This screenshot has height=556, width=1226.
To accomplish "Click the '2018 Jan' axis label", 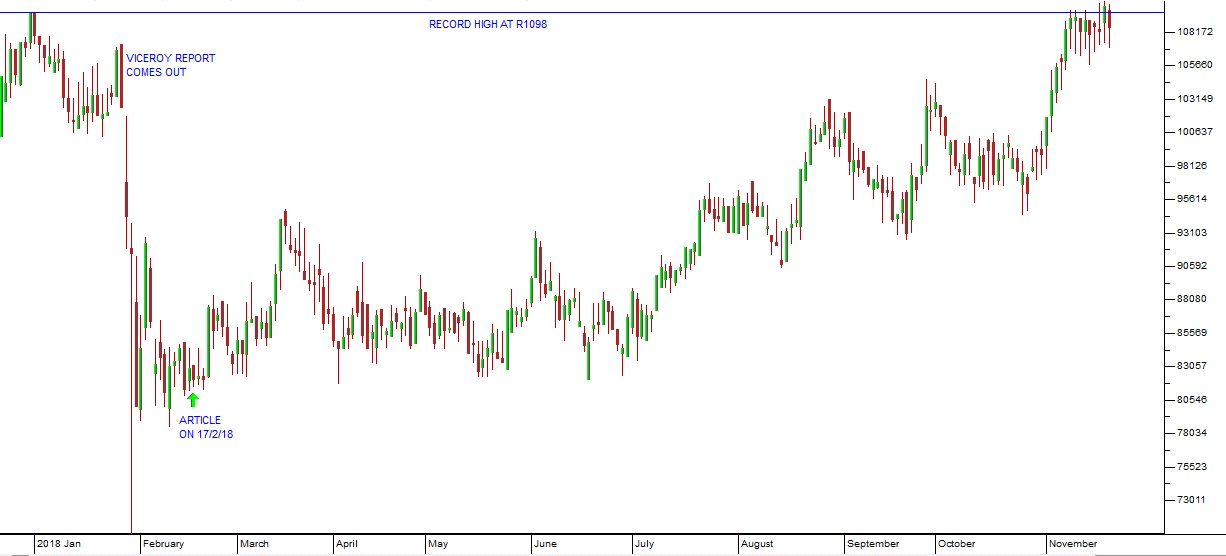I will [x=57, y=544].
